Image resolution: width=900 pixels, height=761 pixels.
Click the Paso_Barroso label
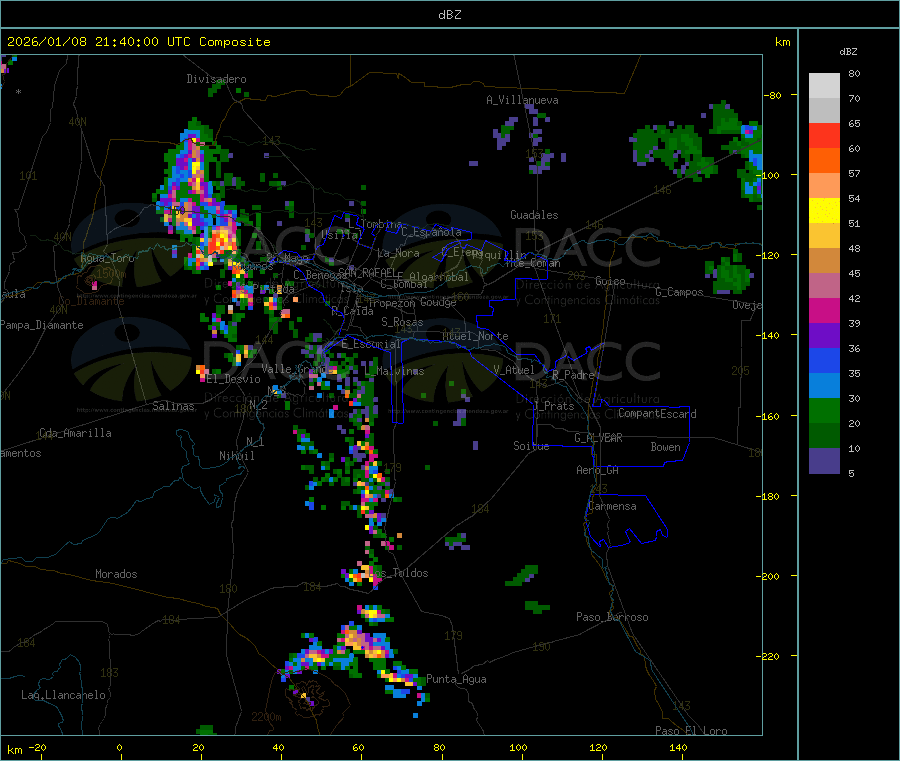(612, 617)
